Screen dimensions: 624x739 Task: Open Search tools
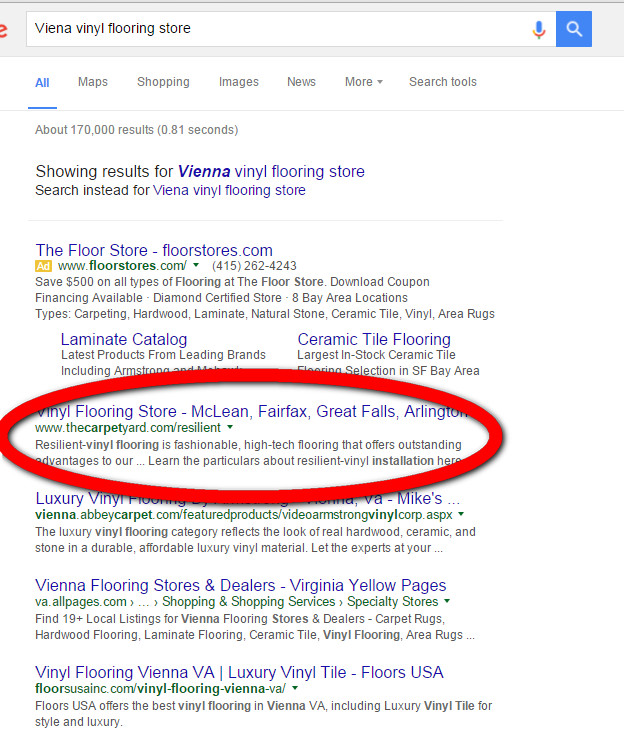tap(443, 82)
